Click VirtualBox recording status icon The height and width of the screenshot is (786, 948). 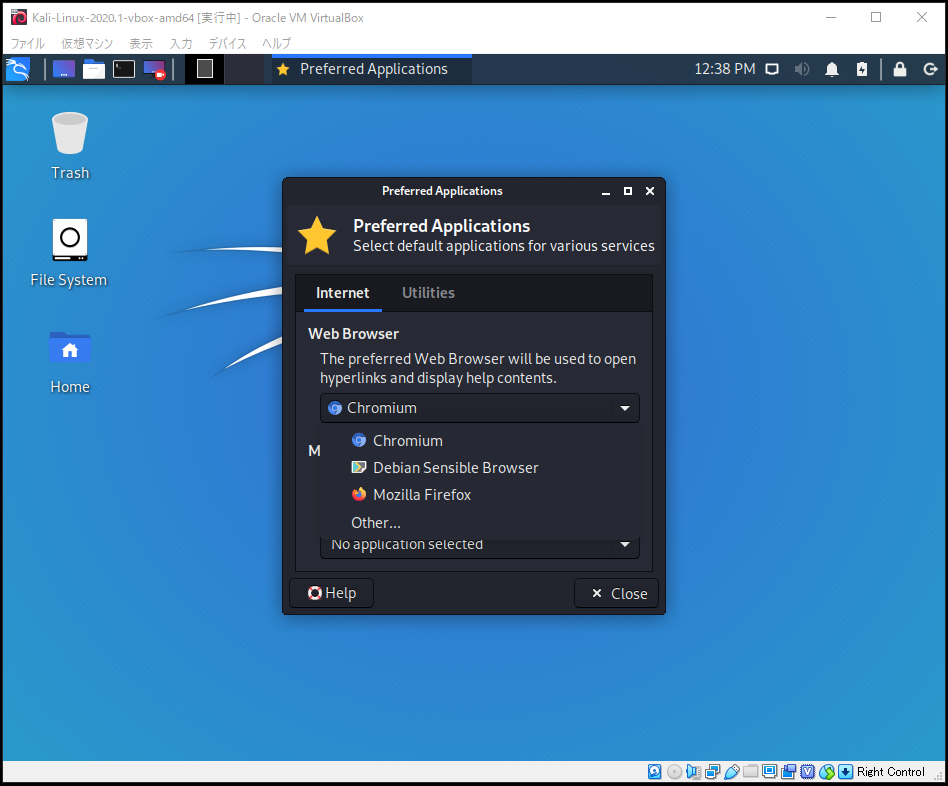(788, 771)
